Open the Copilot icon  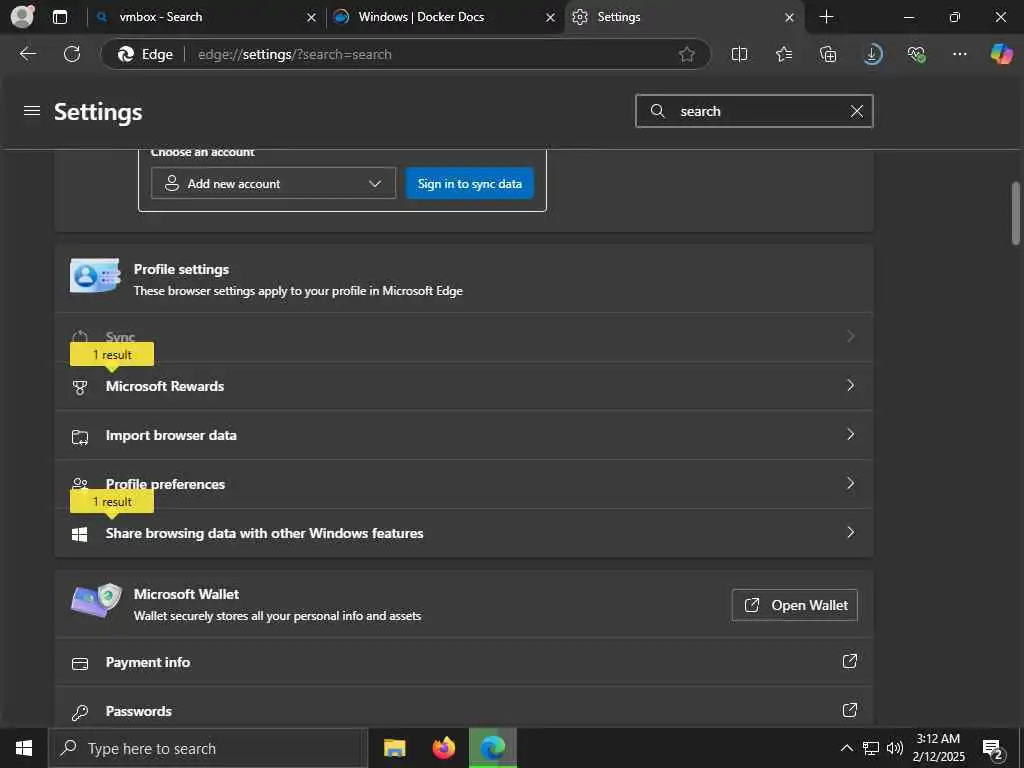point(1001,54)
